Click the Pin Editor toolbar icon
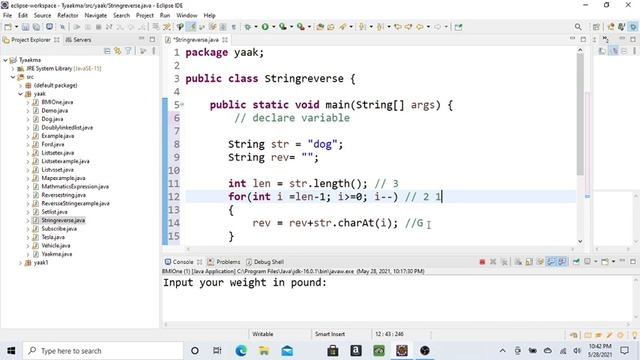The width and height of the screenshot is (640, 360). (x=458, y=27)
